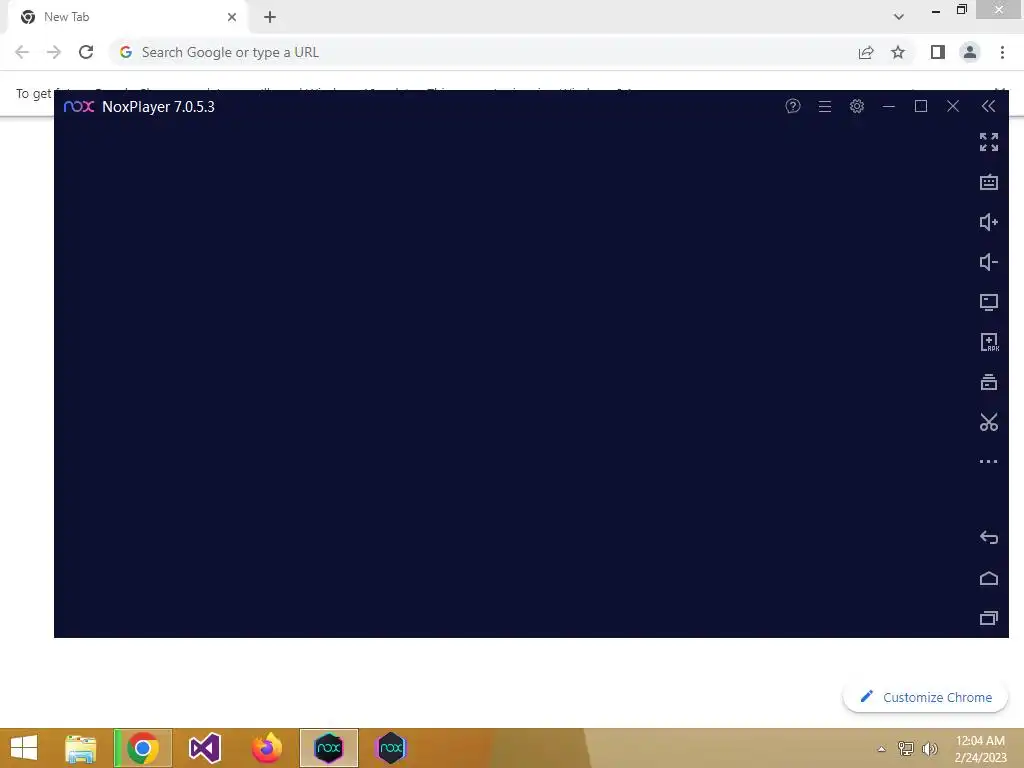1024x768 pixels.
Task: Close the NoxPlayer window
Action: (x=953, y=106)
